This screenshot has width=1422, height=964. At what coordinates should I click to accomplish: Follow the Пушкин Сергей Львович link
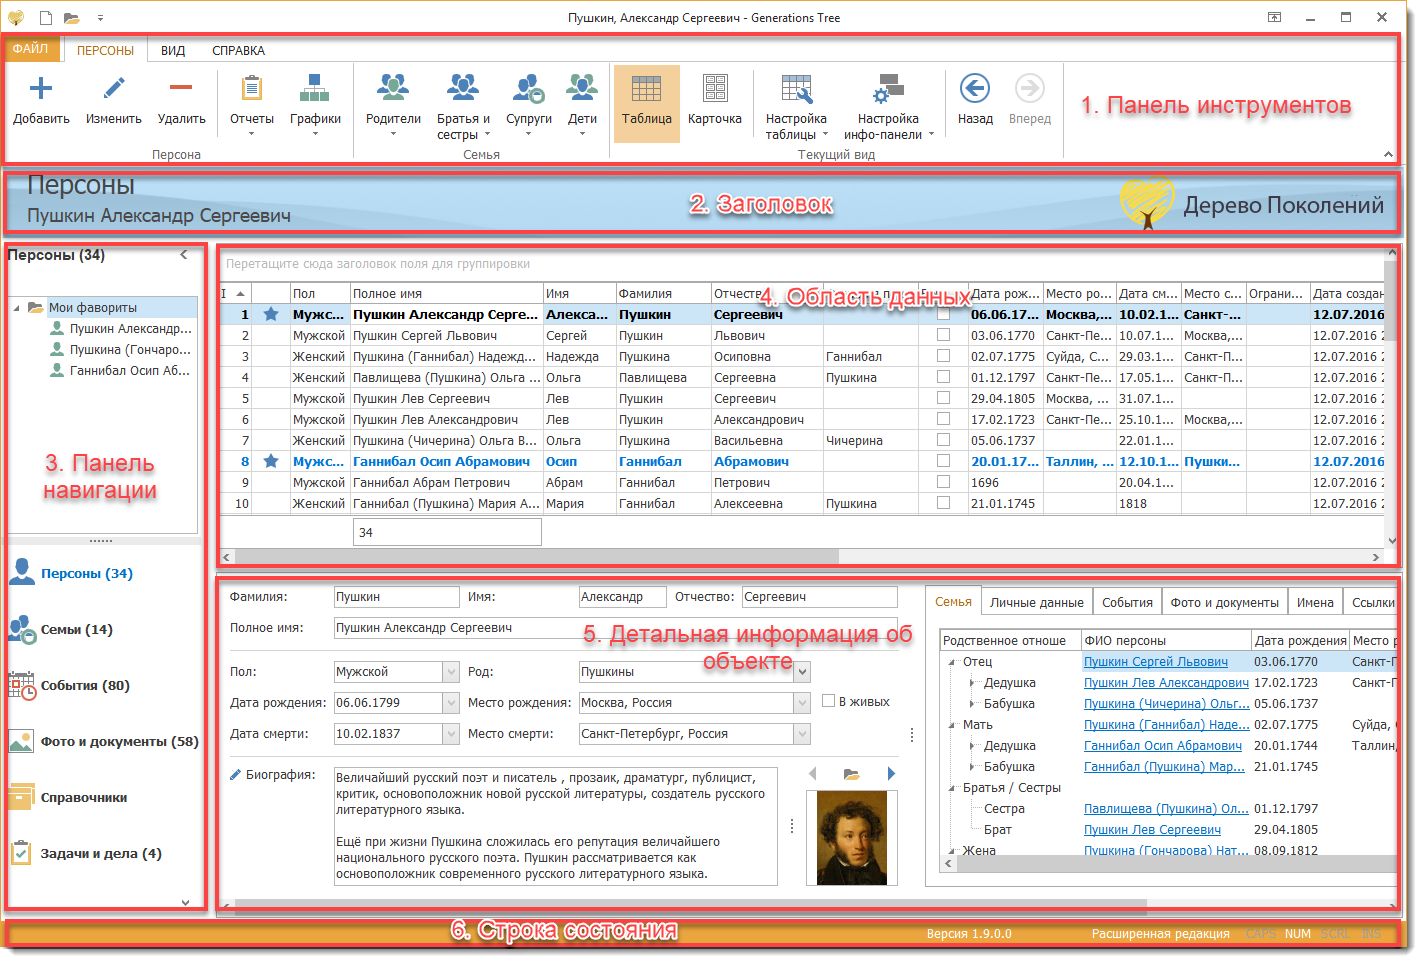tap(1156, 662)
